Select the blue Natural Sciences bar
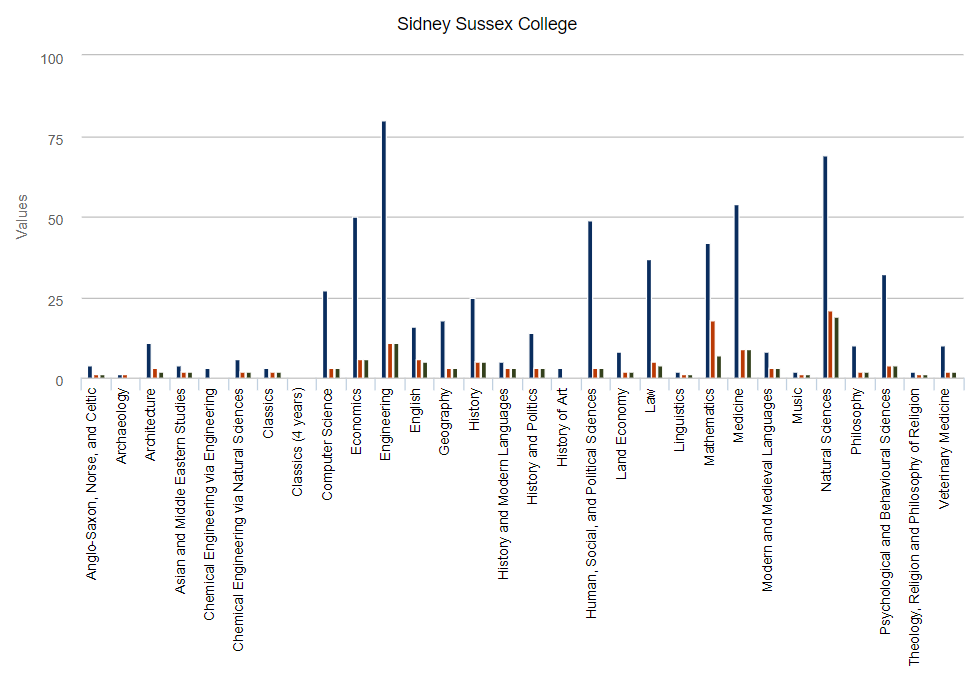The height and width of the screenshot is (681, 980). [x=825, y=267]
